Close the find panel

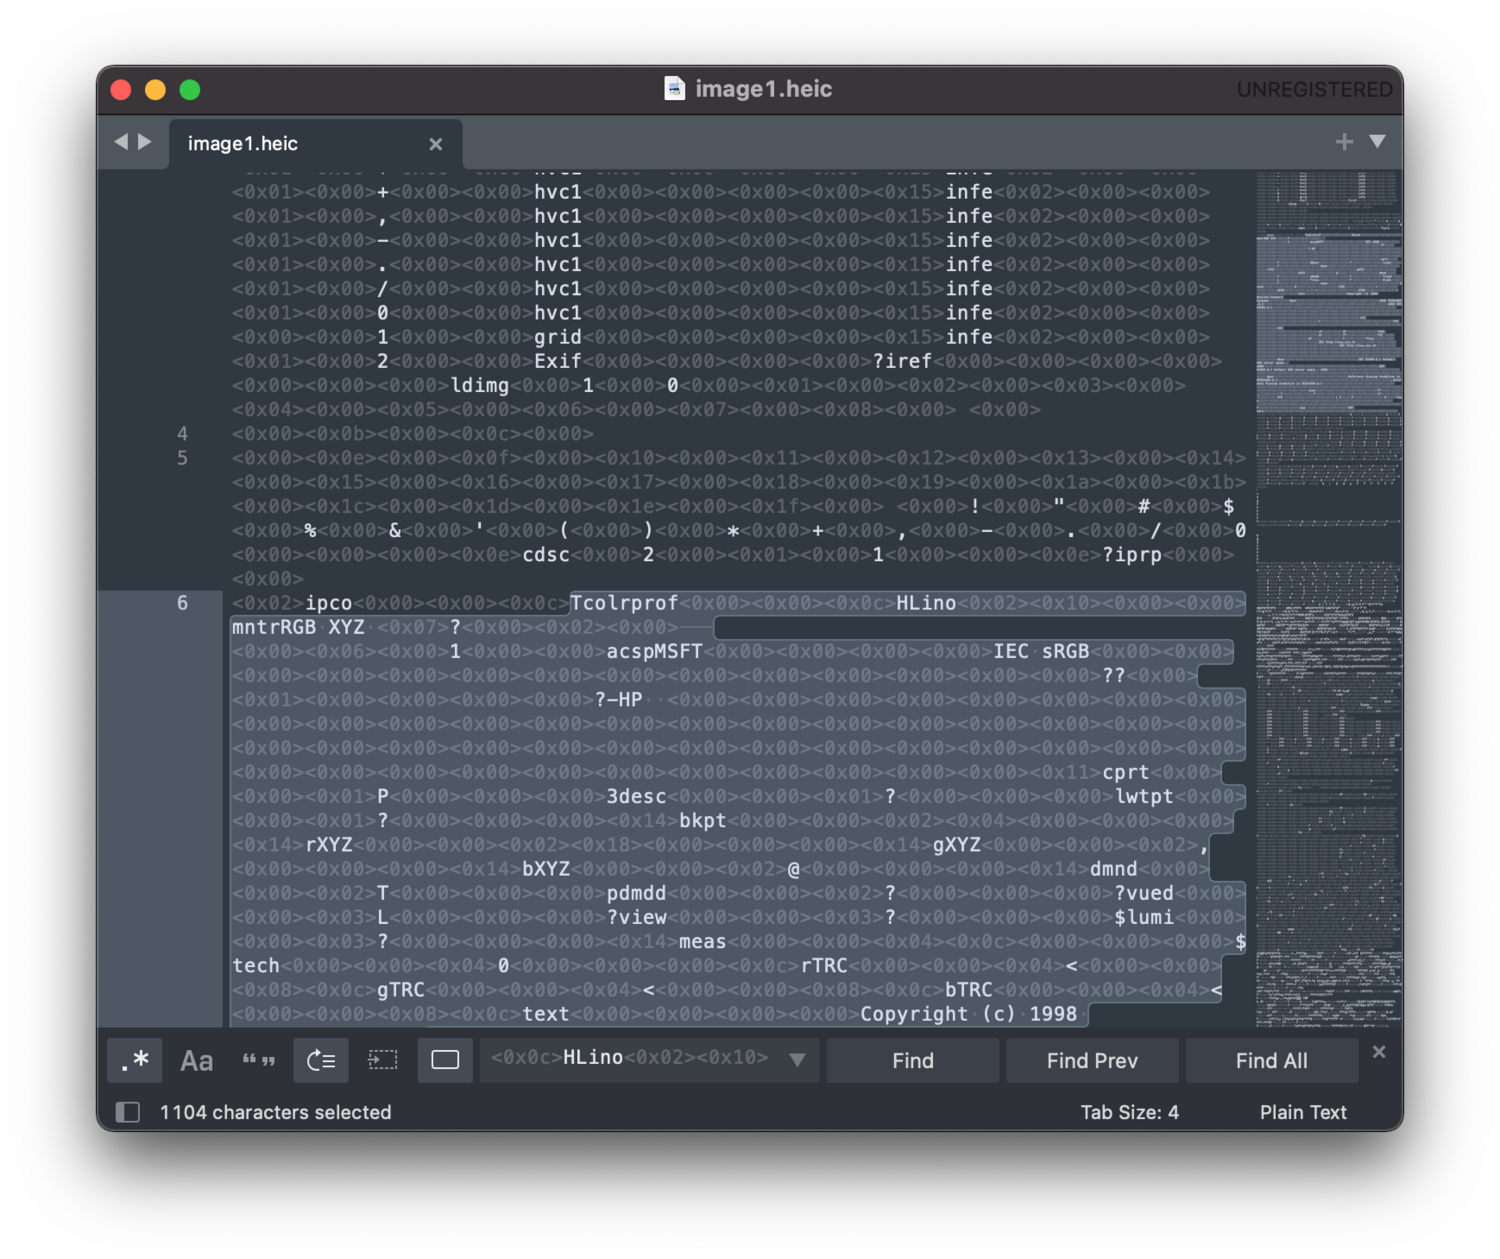pyautogui.click(x=1379, y=1052)
